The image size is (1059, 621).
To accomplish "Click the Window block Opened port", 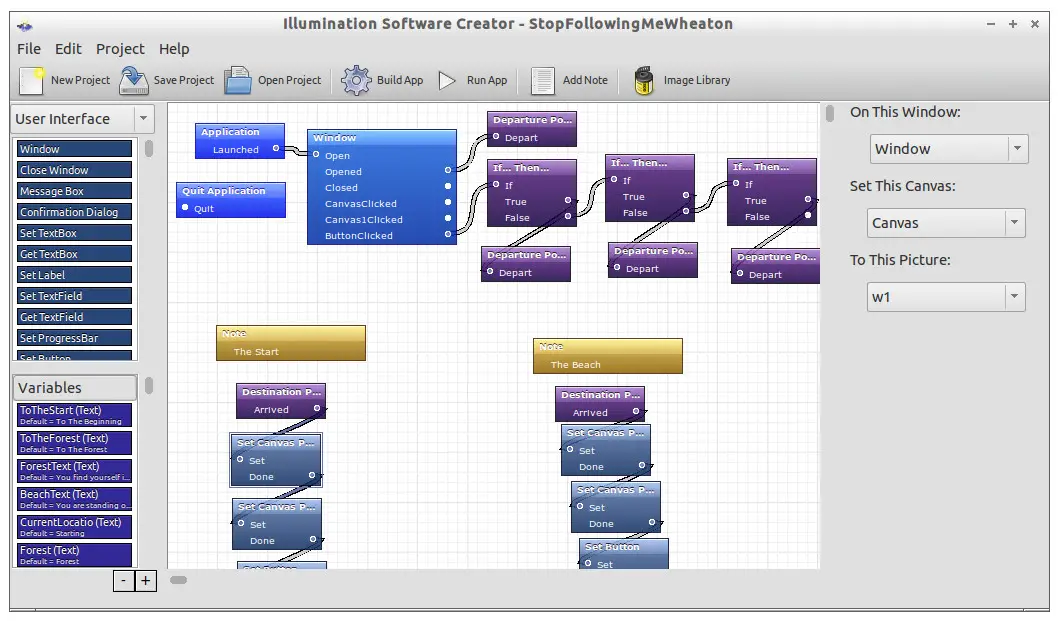I will pos(448,170).
